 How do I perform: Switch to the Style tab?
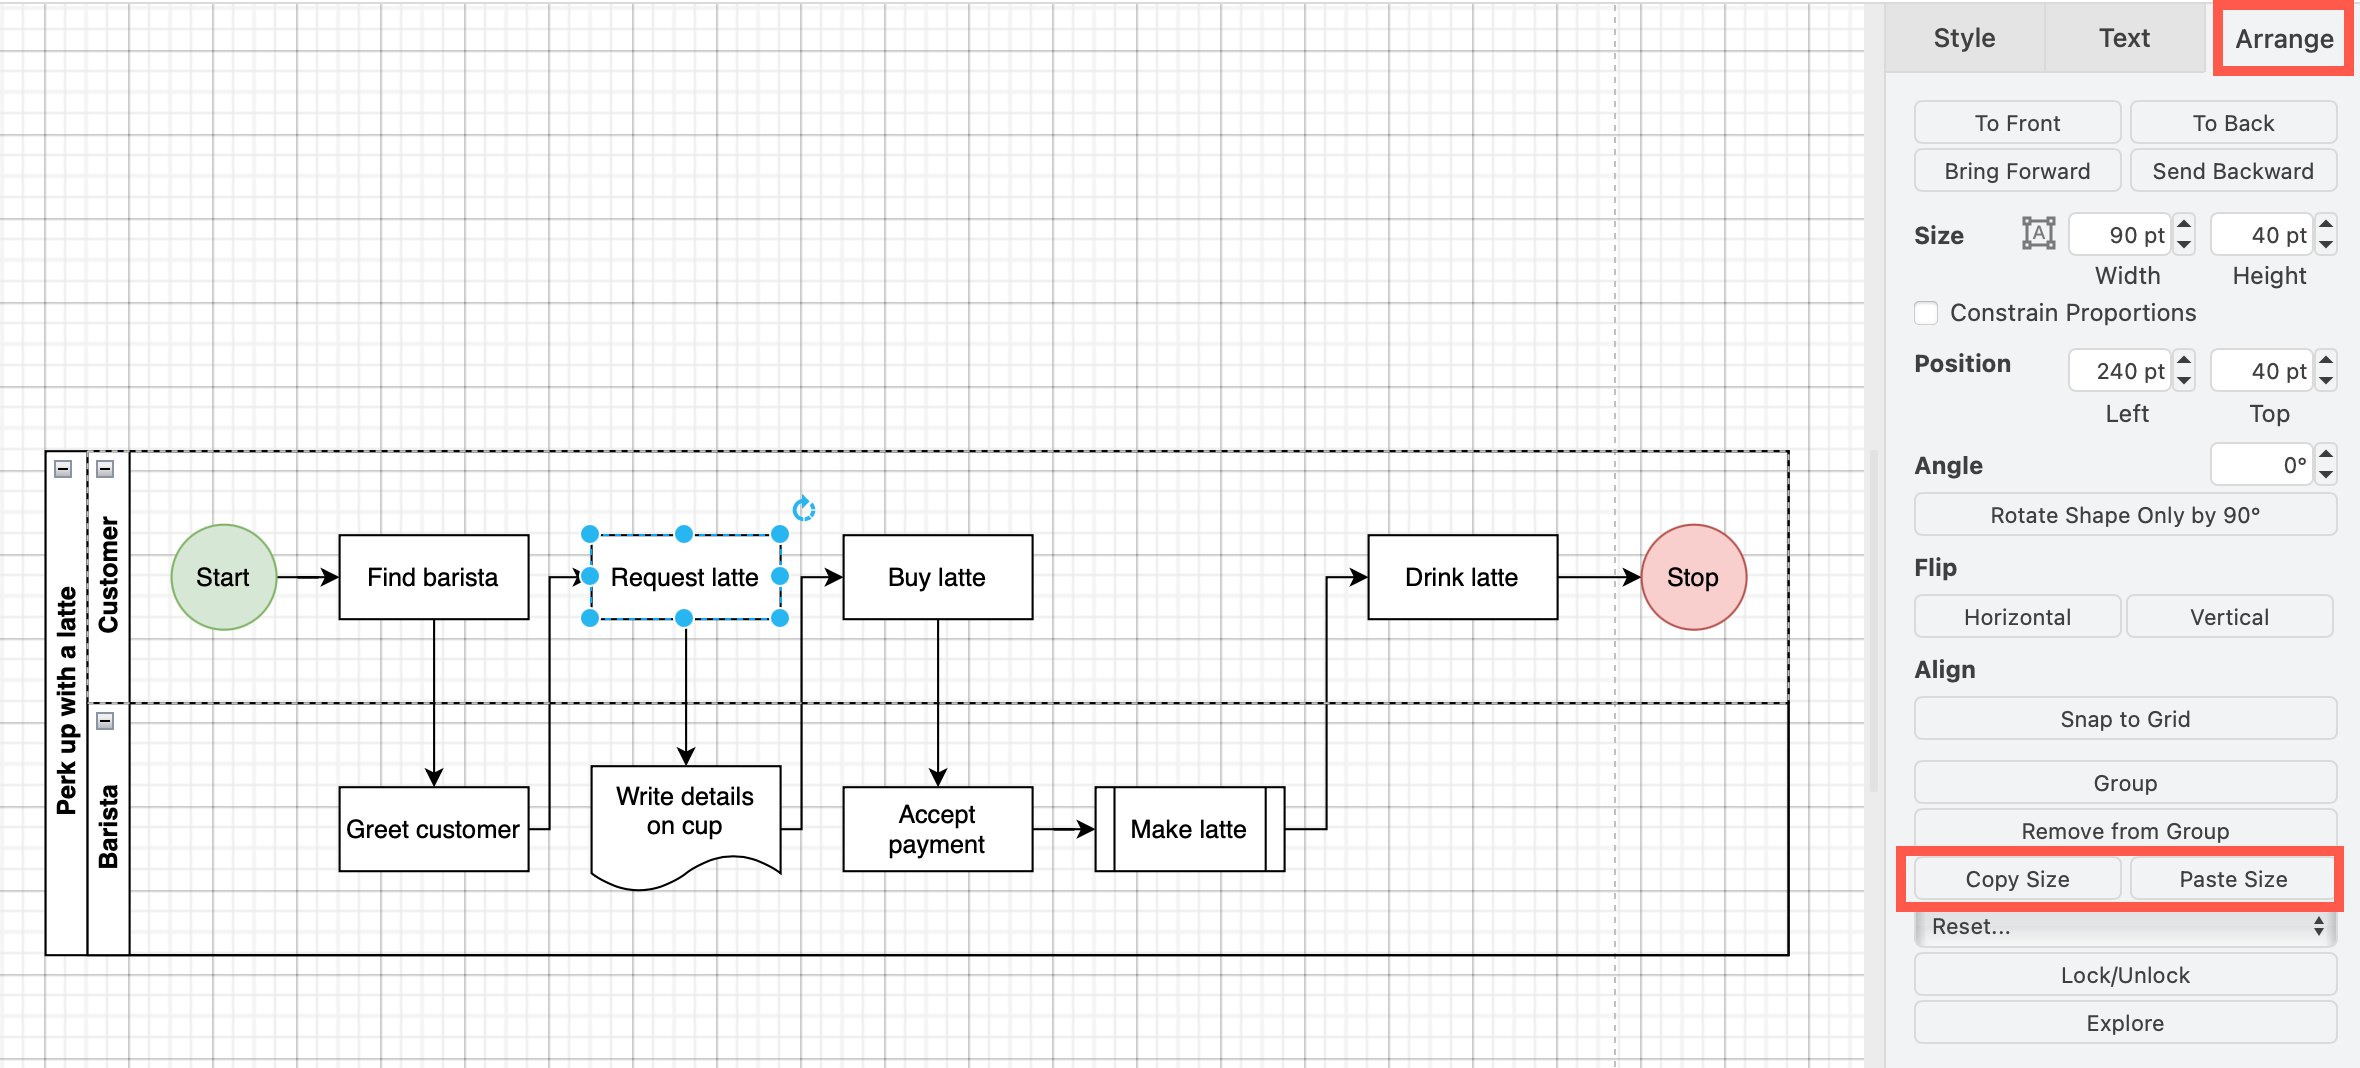tap(1963, 38)
